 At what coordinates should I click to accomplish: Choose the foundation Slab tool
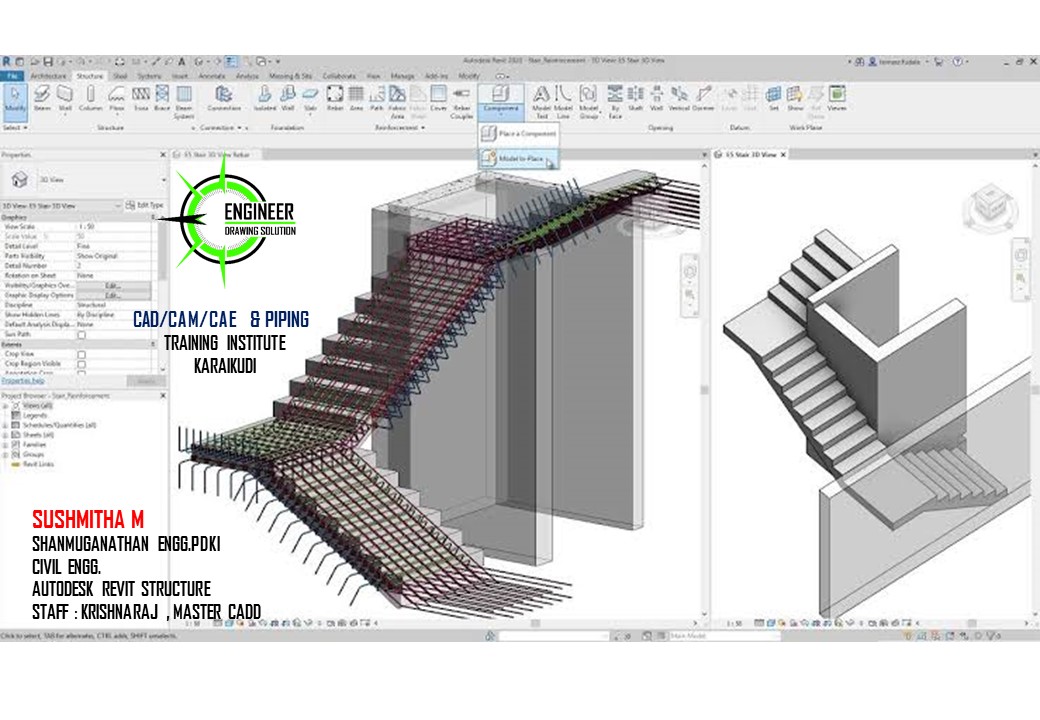310,98
